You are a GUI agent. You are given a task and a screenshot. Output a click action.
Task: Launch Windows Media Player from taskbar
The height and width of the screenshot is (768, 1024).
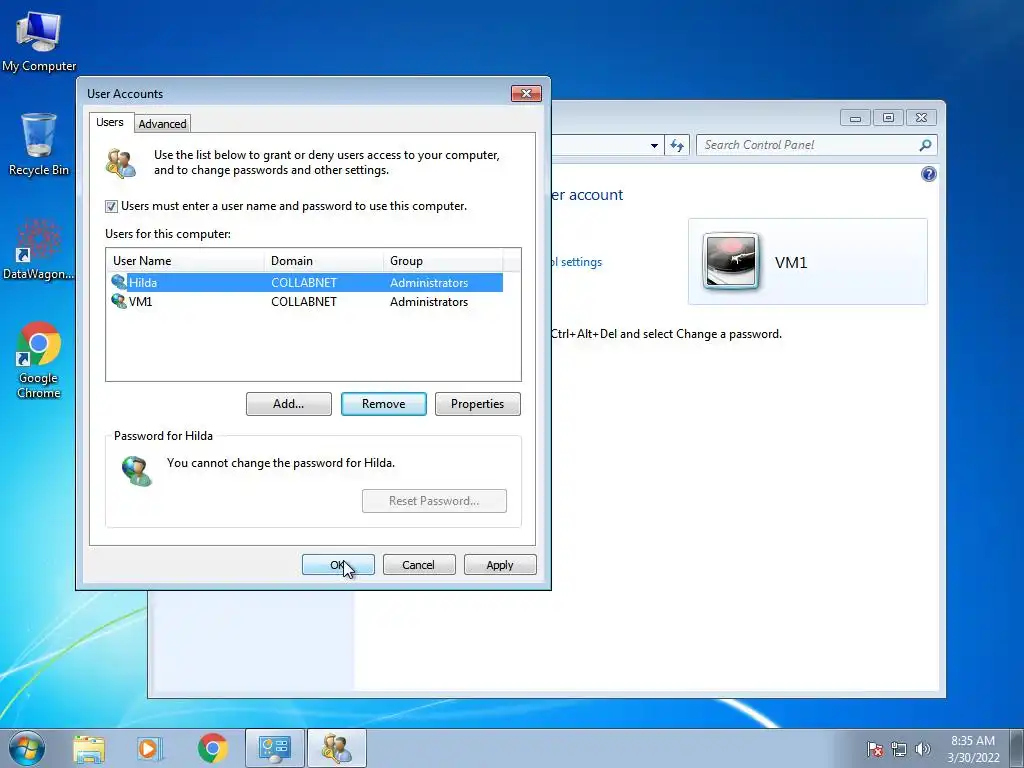(x=150, y=748)
